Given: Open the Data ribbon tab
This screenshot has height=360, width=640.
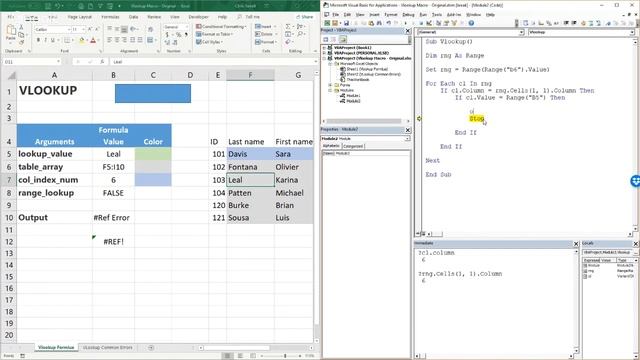Looking at the screenshot, I should [x=133, y=17].
